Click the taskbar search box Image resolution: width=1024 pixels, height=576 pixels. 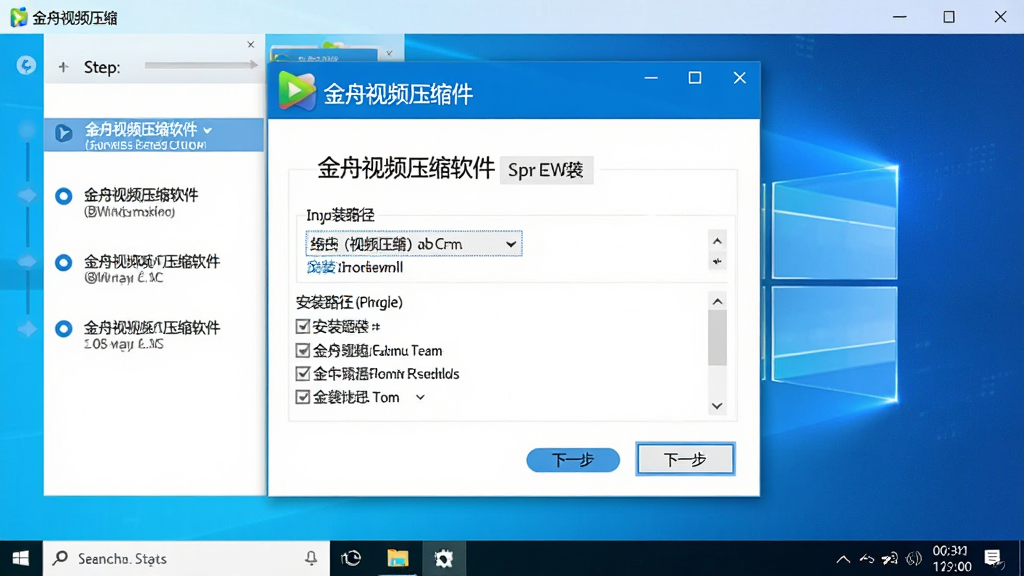click(186, 558)
